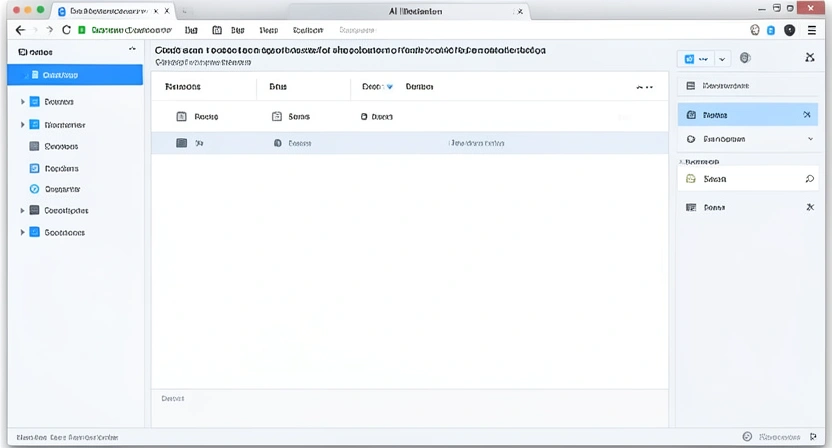Viewport: 832px width, 448px height.
Task: Click the blue icon of last sidebar item
Action: pos(34,232)
